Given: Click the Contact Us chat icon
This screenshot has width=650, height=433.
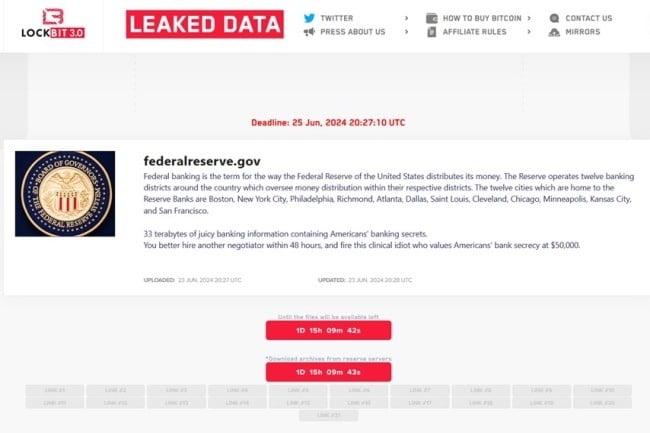Looking at the screenshot, I should tap(554, 18).
